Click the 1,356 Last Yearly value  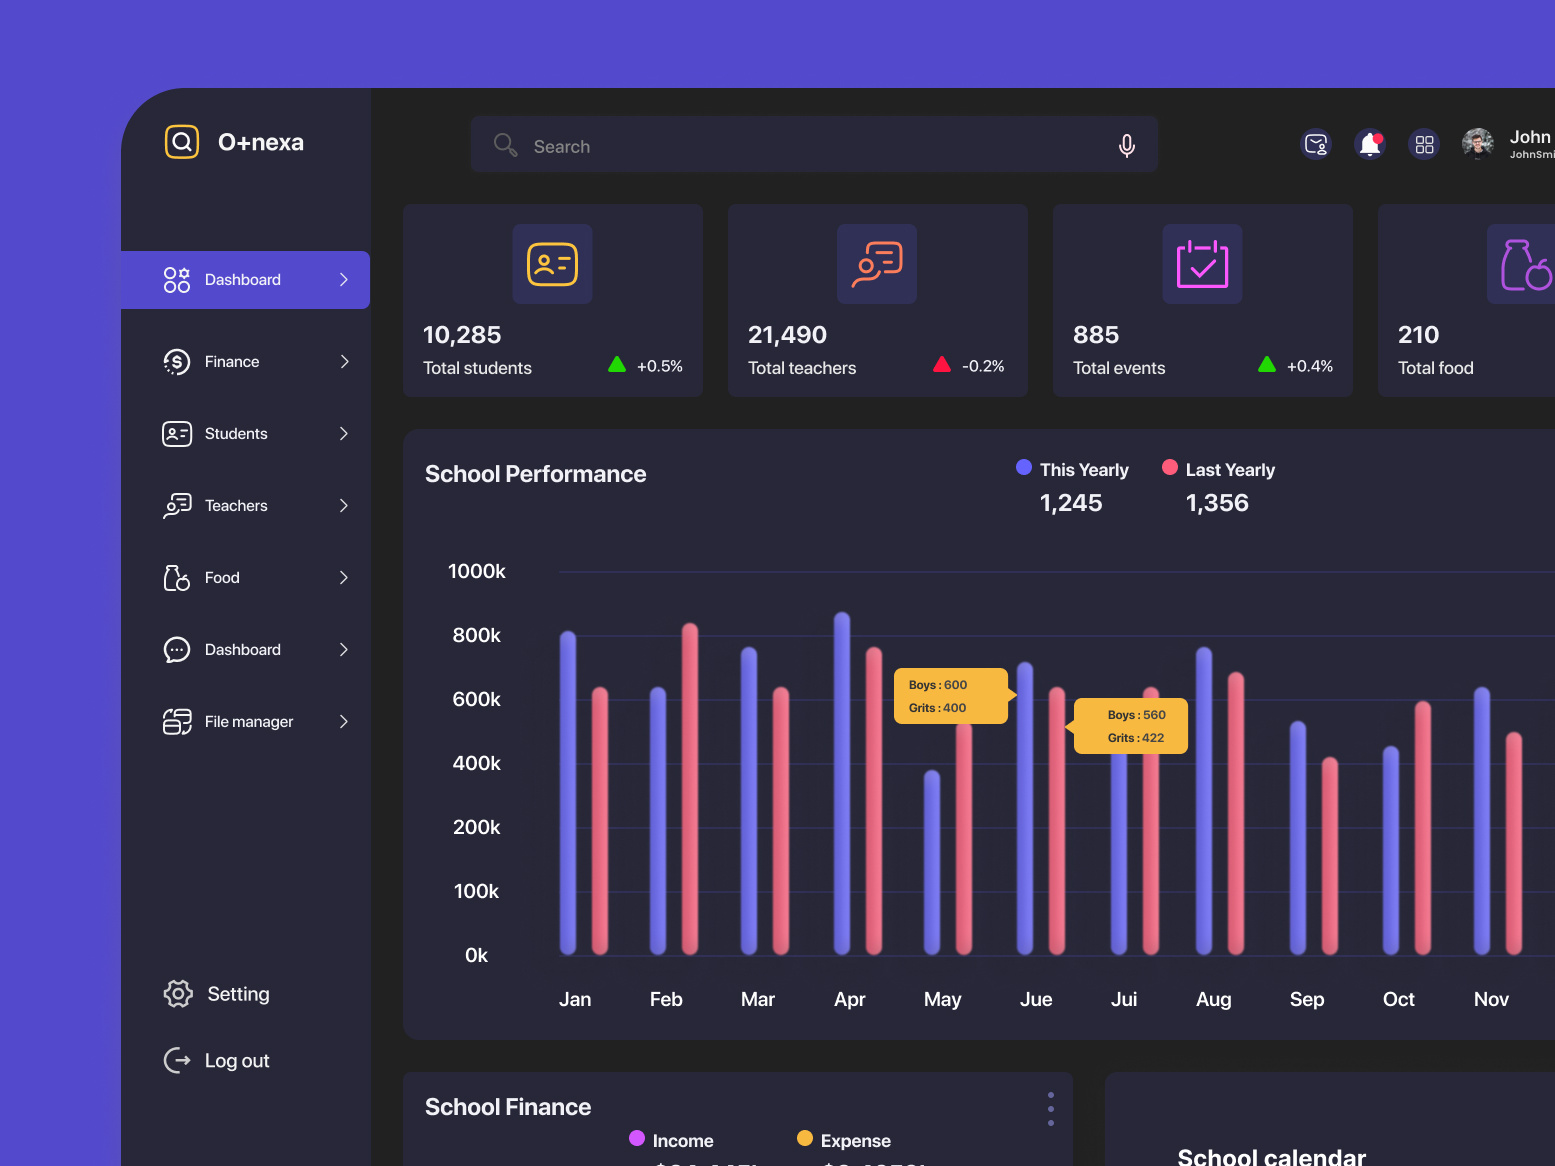pyautogui.click(x=1217, y=503)
